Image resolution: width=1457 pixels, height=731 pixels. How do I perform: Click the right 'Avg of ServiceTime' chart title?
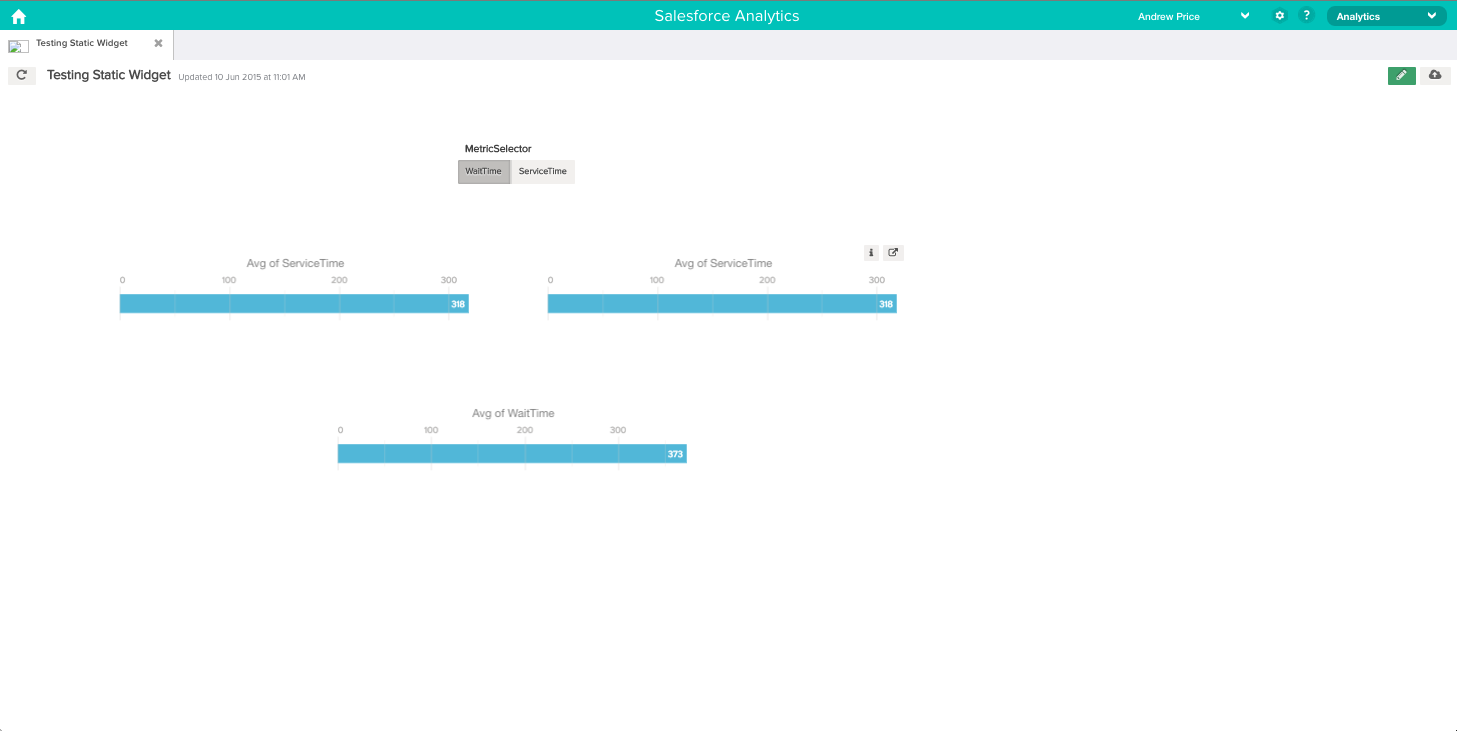click(723, 263)
